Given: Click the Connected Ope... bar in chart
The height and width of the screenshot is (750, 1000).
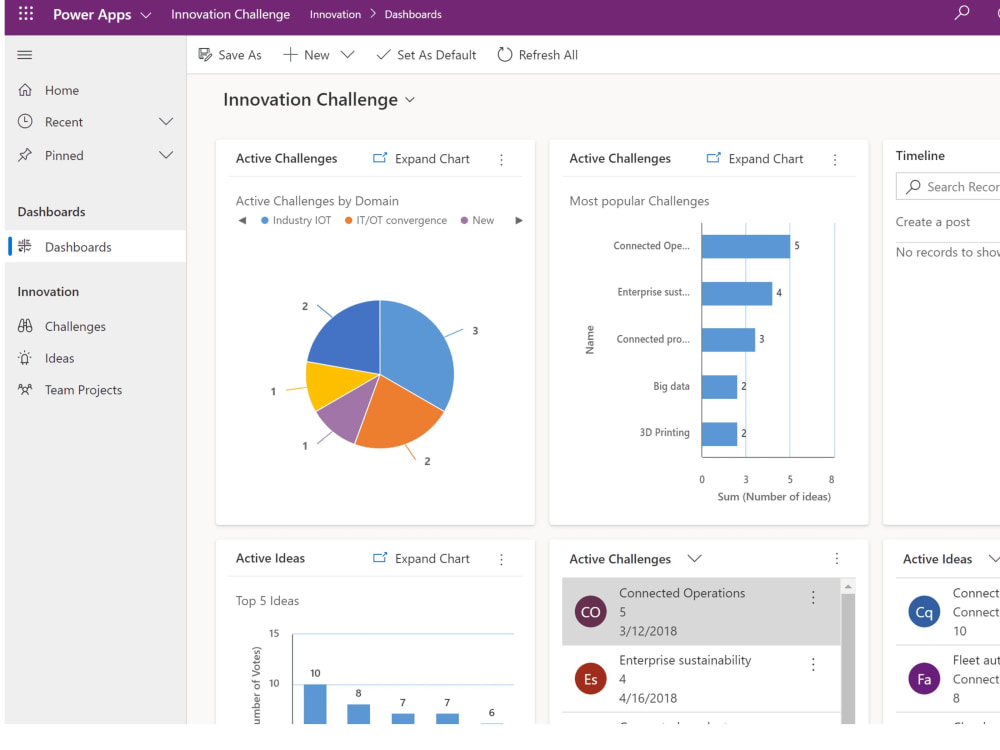Looking at the screenshot, I should coord(746,246).
